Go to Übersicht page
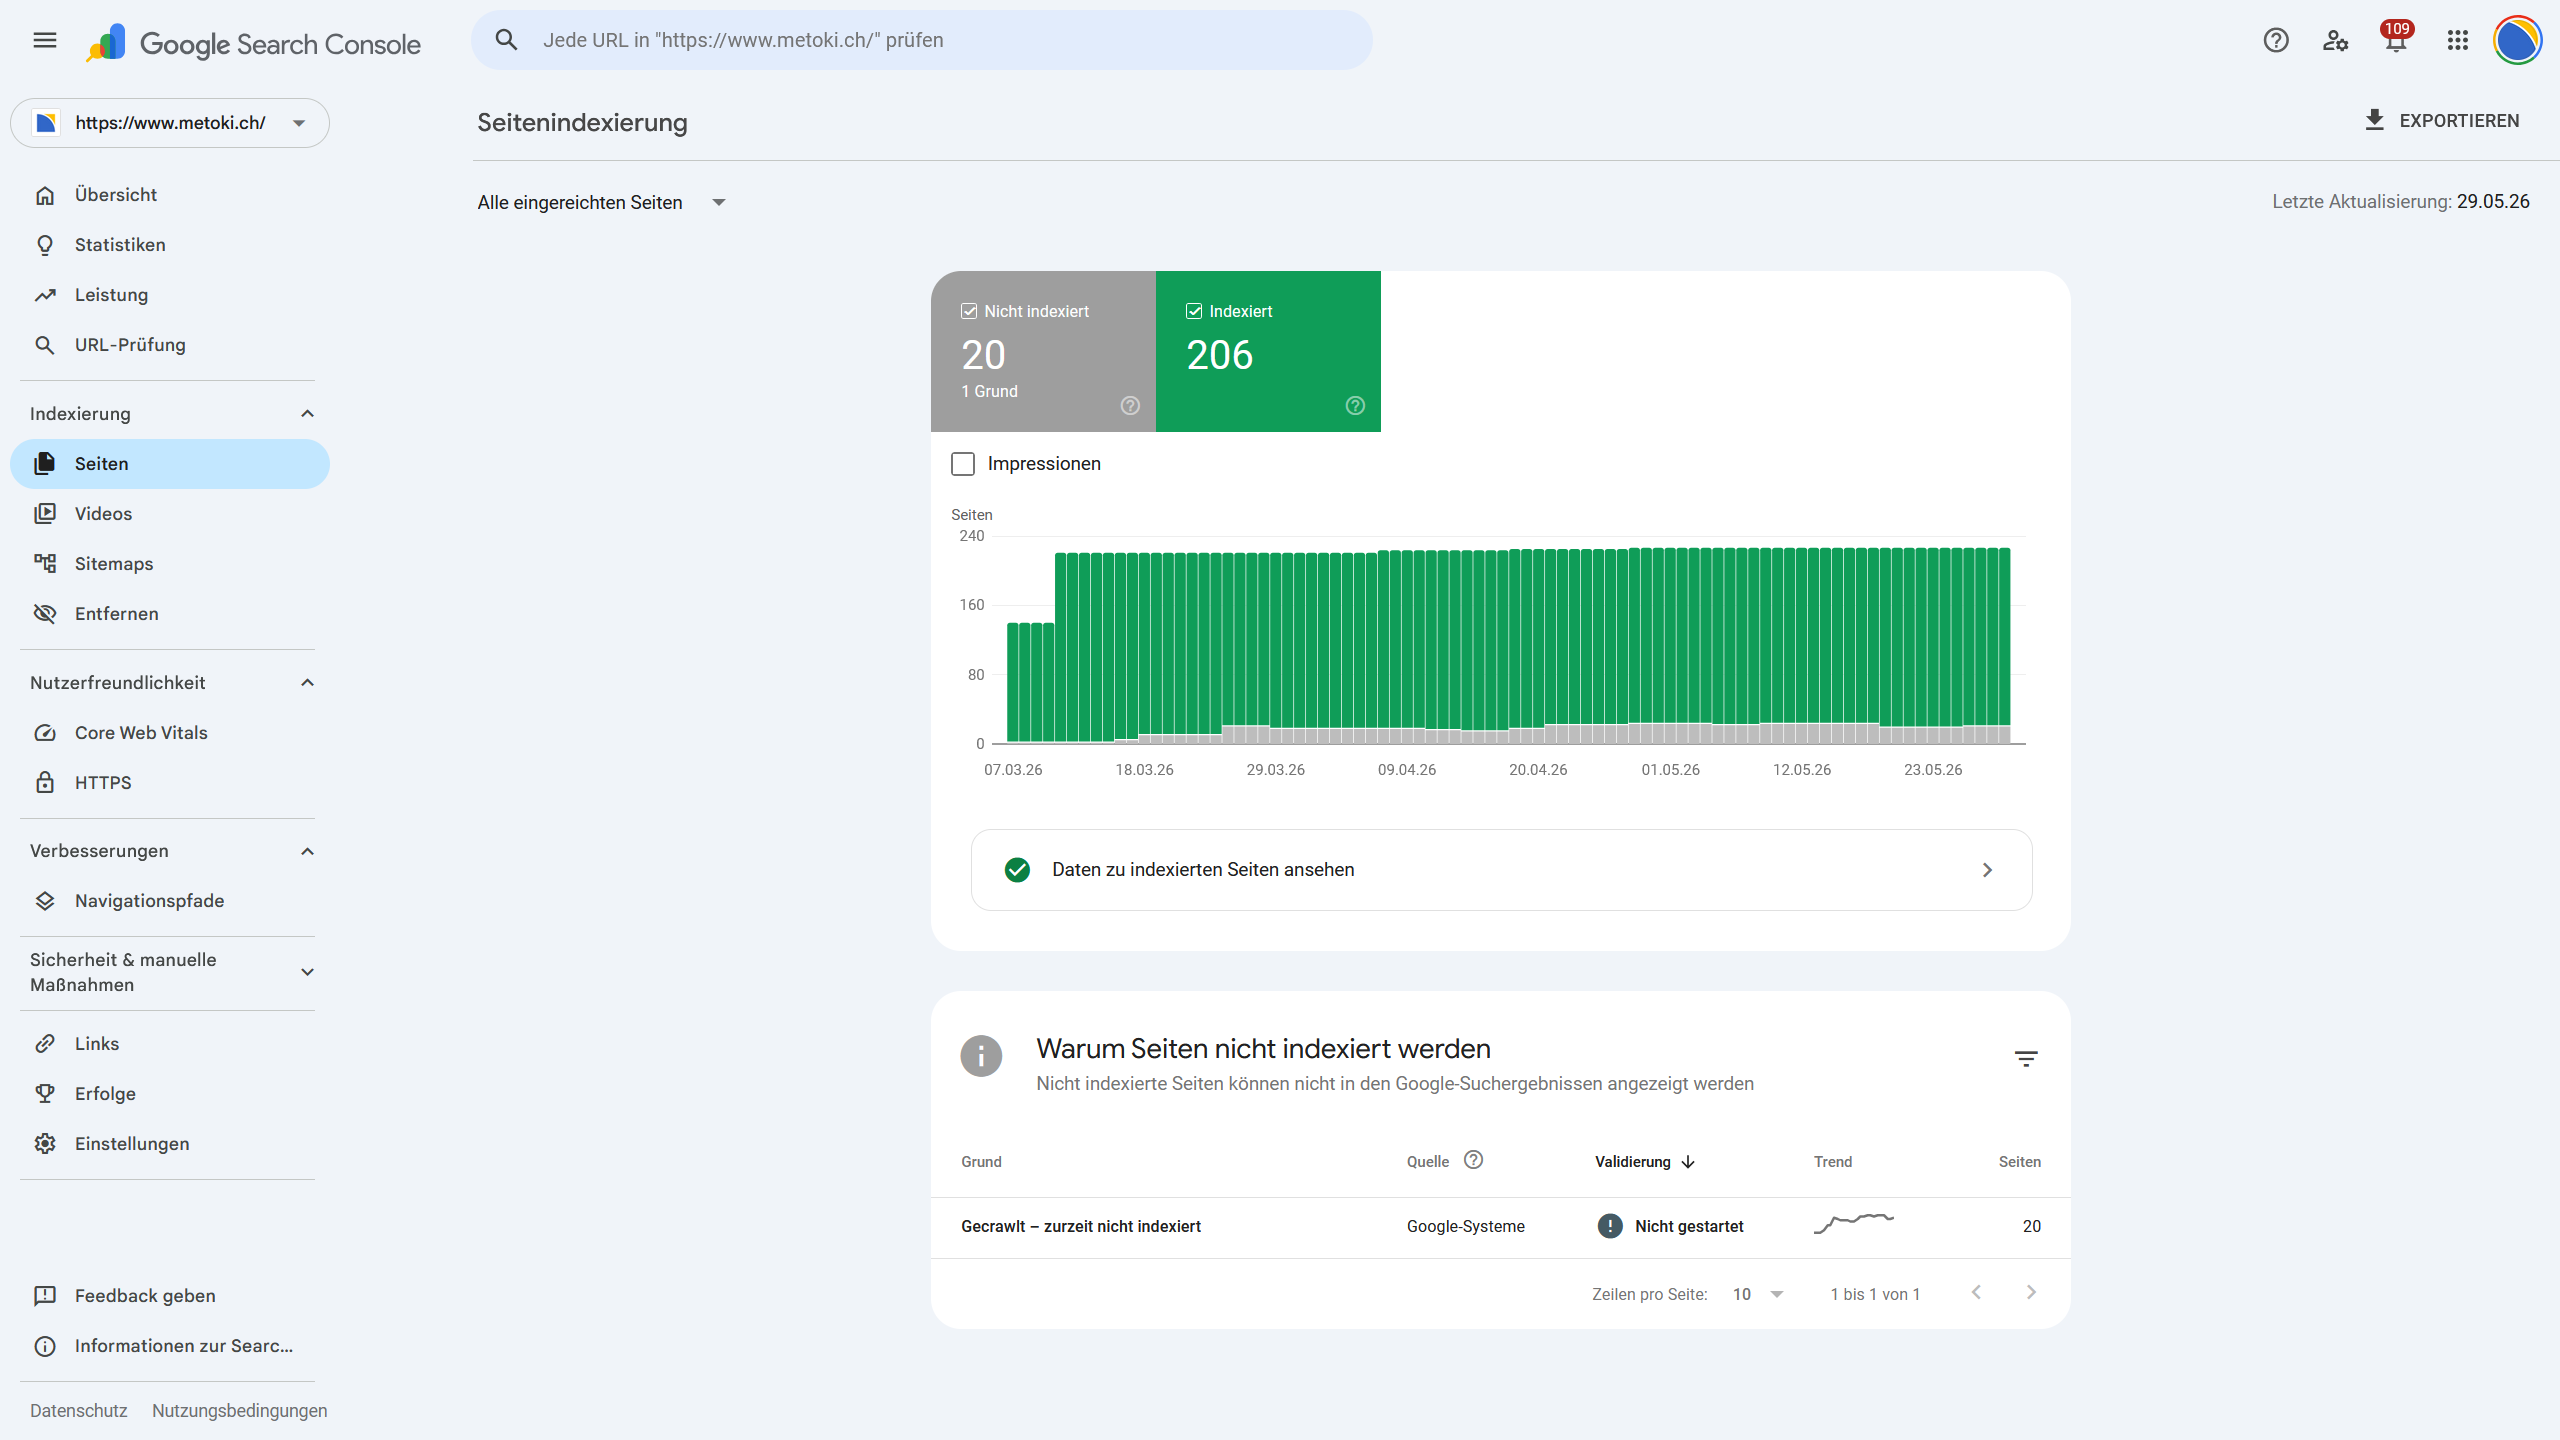This screenshot has height=1440, width=2560. tap(170, 195)
